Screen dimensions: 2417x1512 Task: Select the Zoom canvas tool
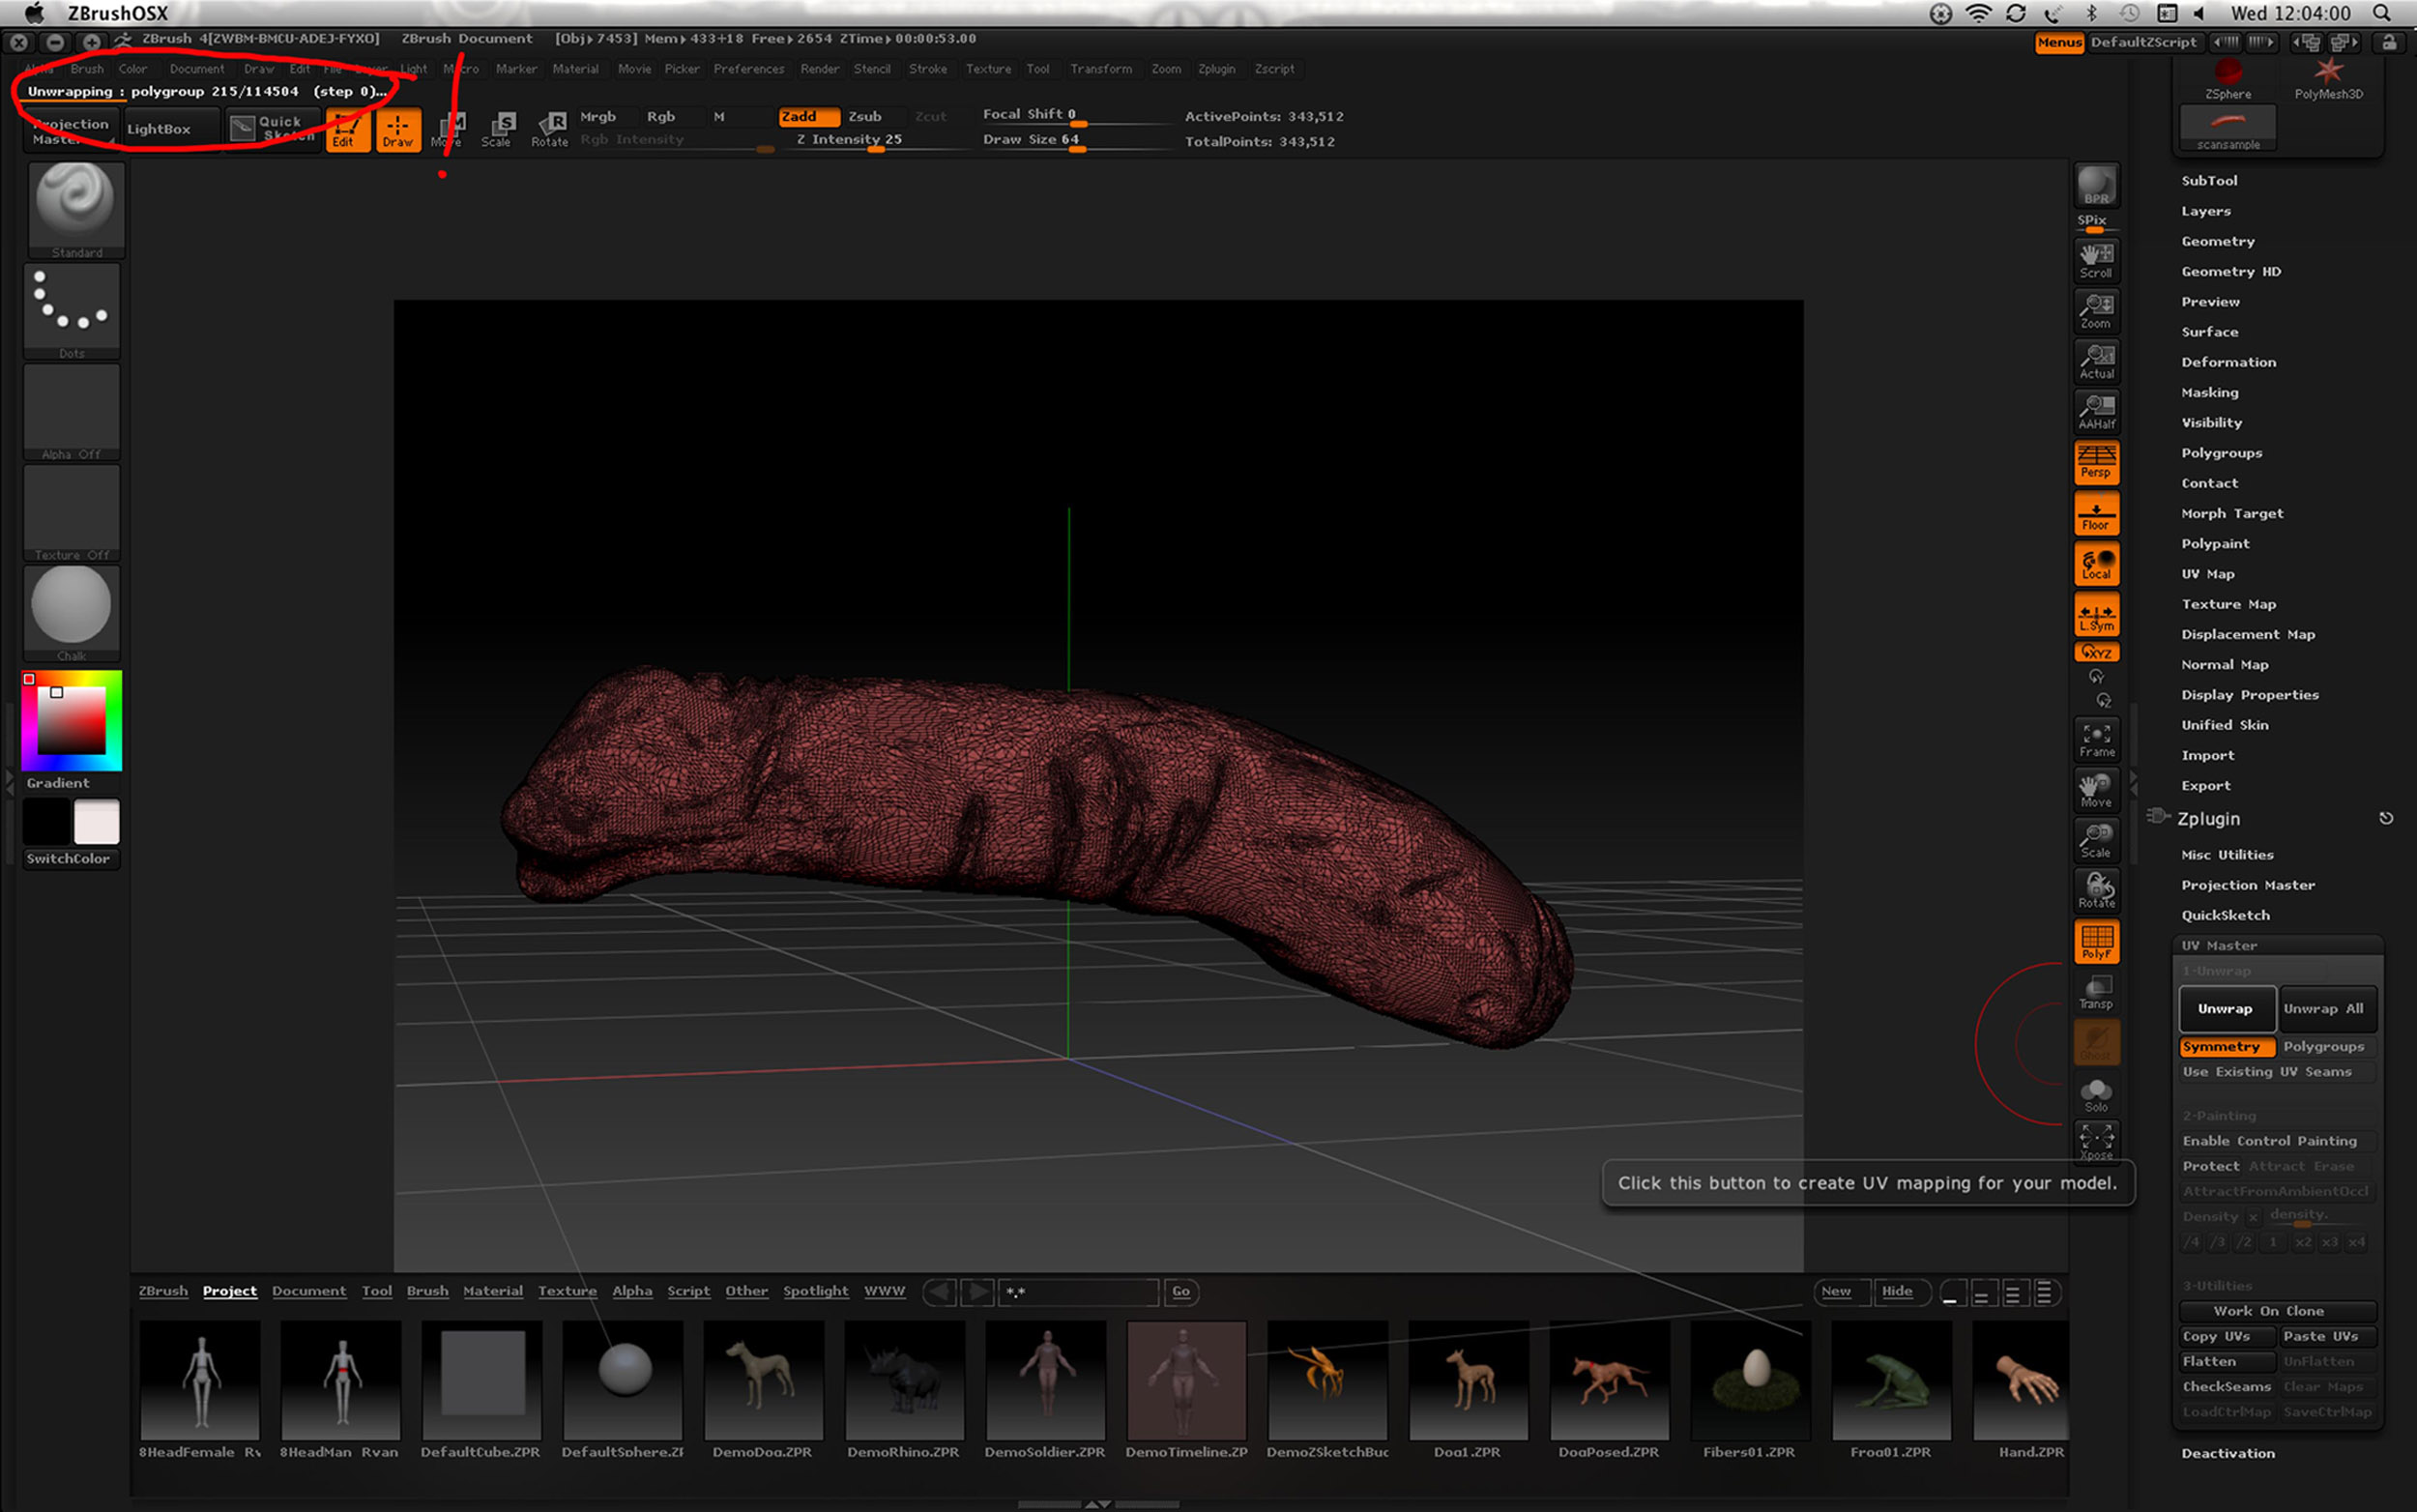pos(2096,311)
